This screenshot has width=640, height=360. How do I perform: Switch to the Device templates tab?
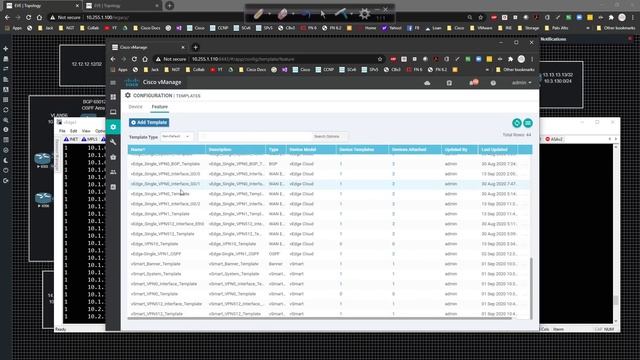(x=136, y=107)
